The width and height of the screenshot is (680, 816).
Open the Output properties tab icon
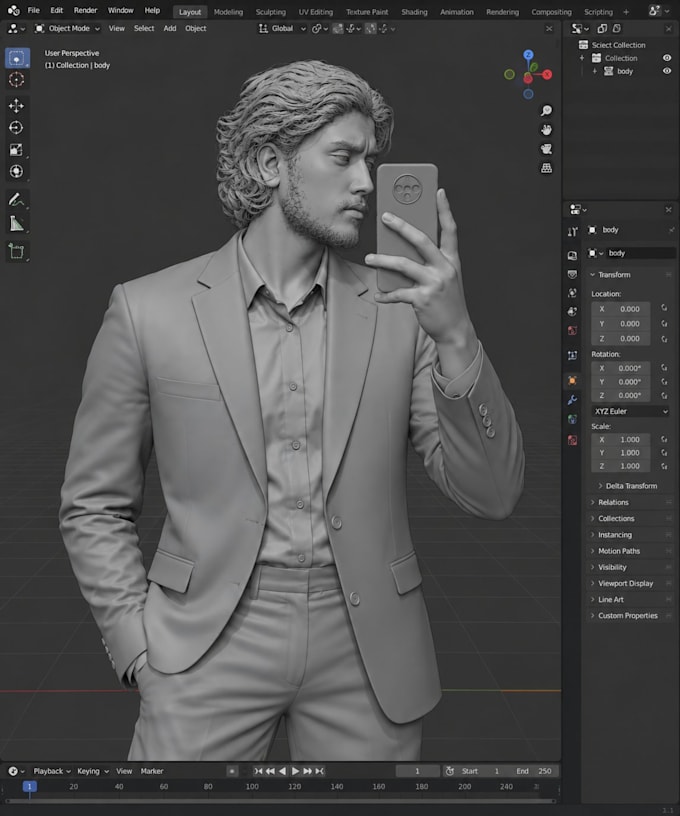pyautogui.click(x=572, y=274)
